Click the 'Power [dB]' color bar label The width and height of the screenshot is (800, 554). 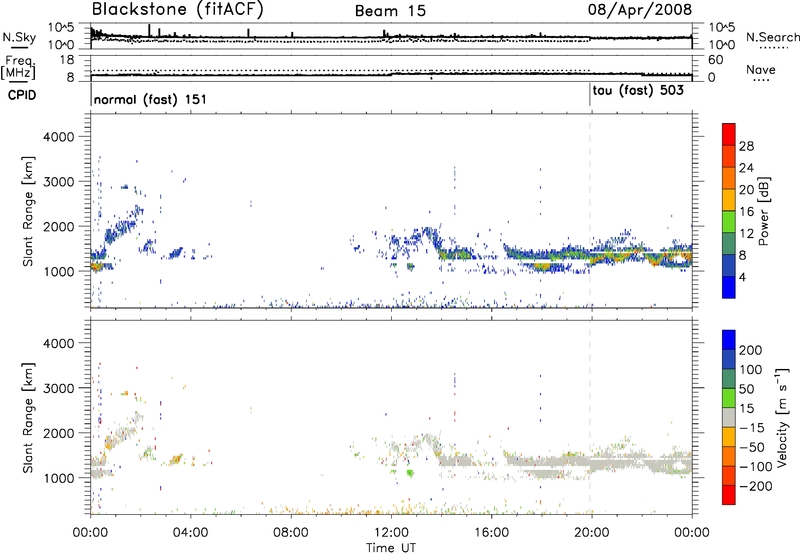(x=764, y=211)
